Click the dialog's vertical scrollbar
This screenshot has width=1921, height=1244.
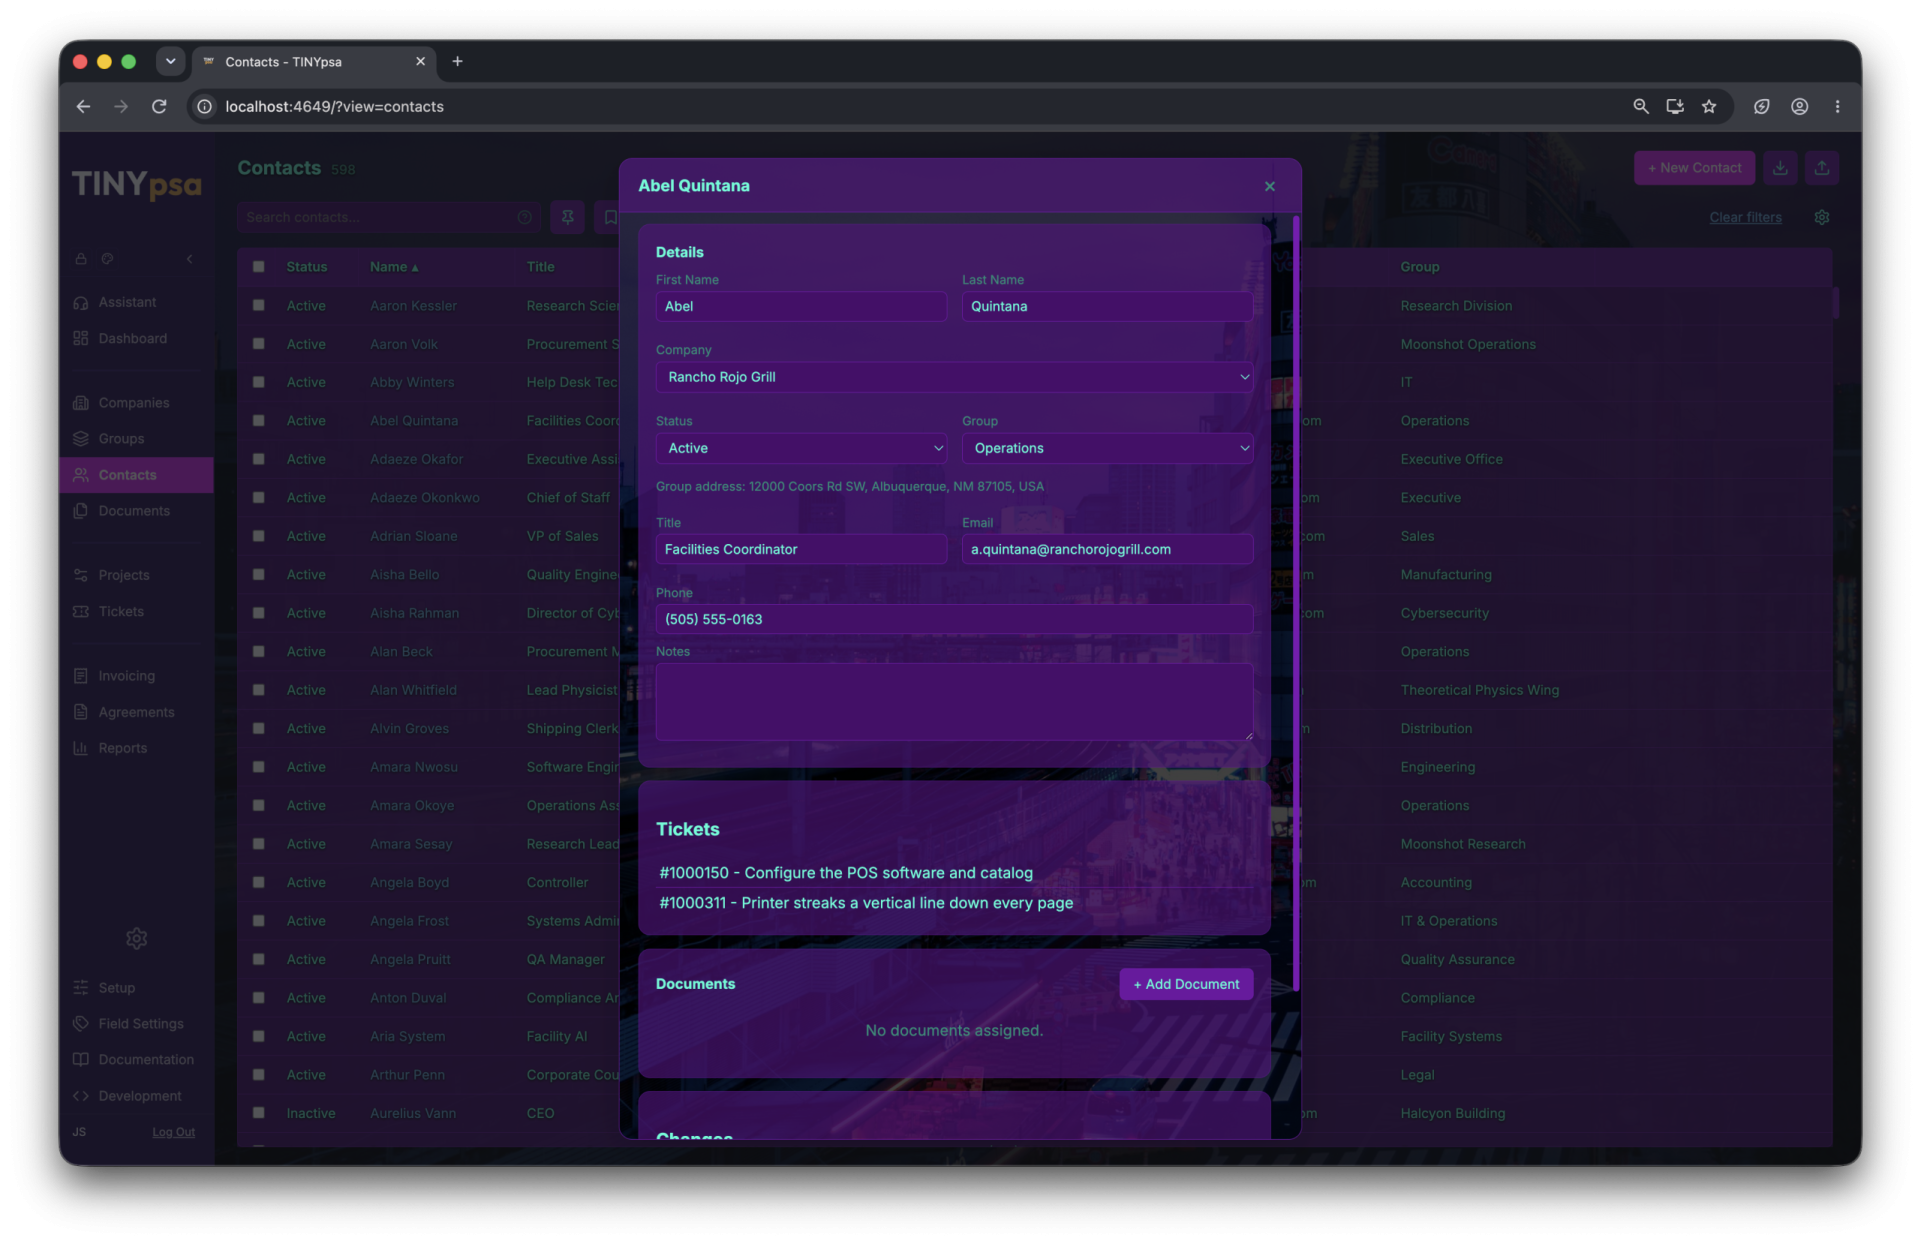(x=1296, y=603)
